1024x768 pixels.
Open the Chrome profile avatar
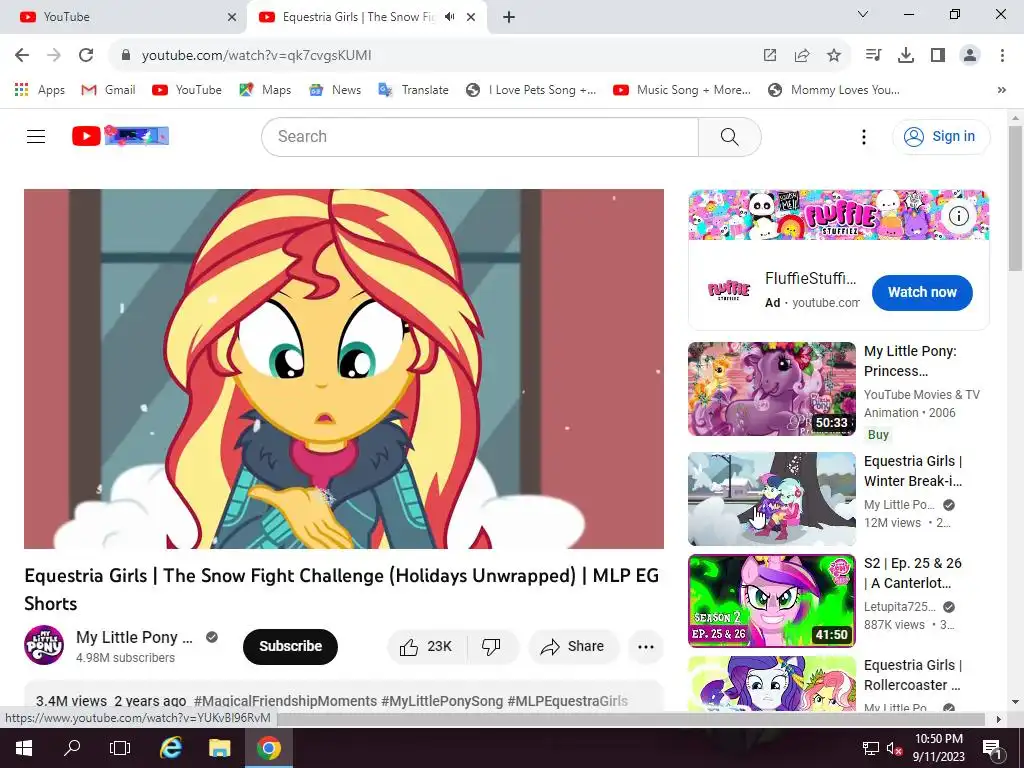click(x=970, y=56)
